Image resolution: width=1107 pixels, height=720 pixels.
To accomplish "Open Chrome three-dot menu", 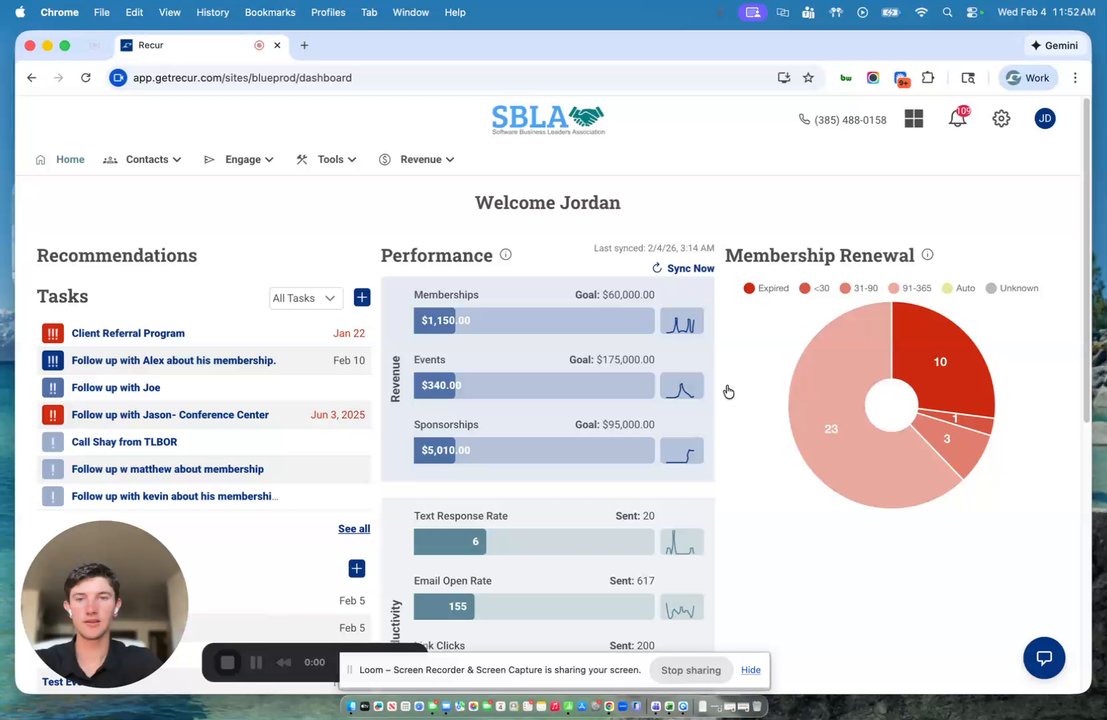I will click(x=1075, y=78).
